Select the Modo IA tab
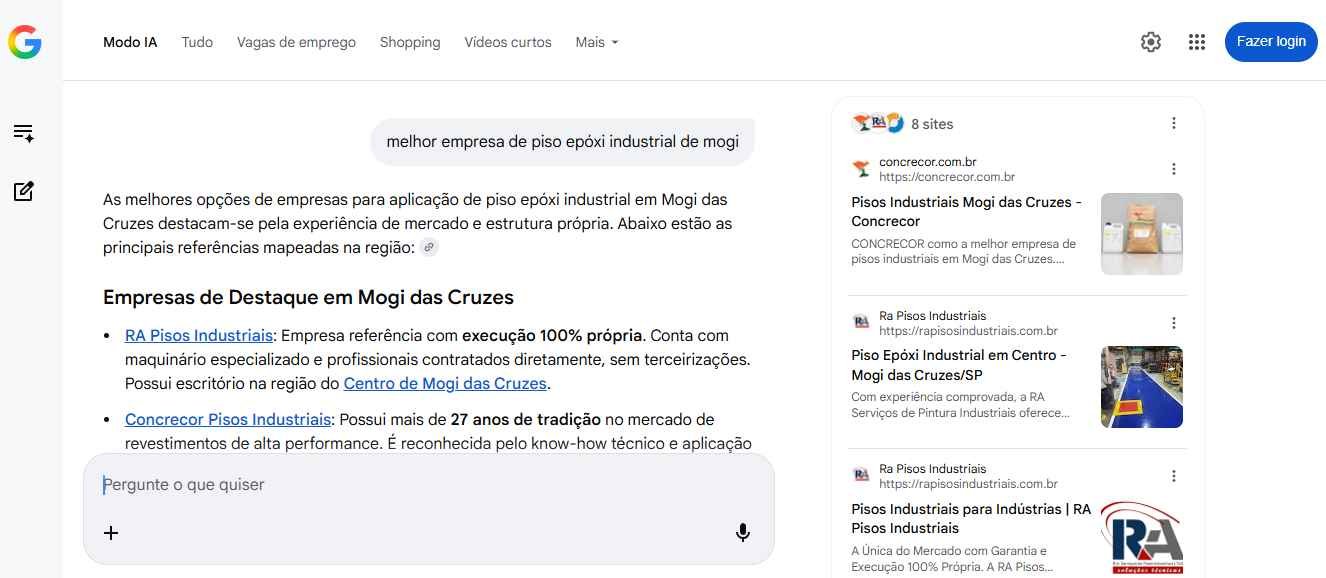This screenshot has height=578, width=1326. 130,42
